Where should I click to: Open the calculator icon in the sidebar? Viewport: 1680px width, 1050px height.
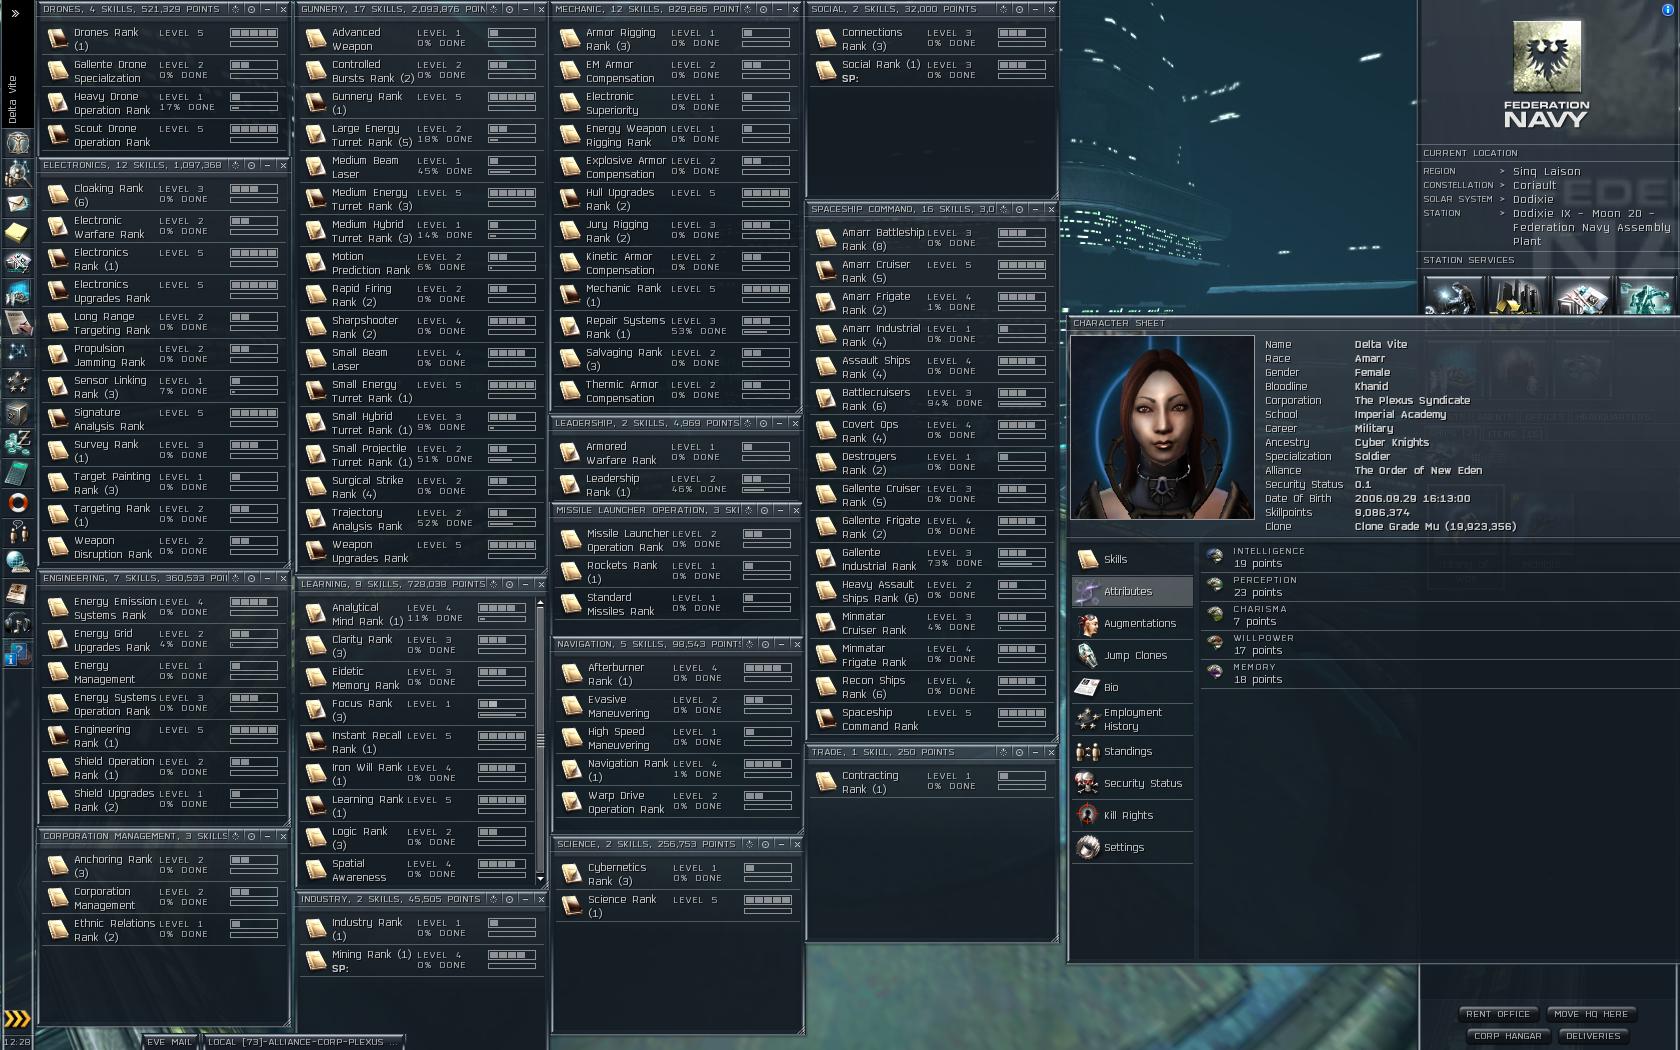click(17, 473)
